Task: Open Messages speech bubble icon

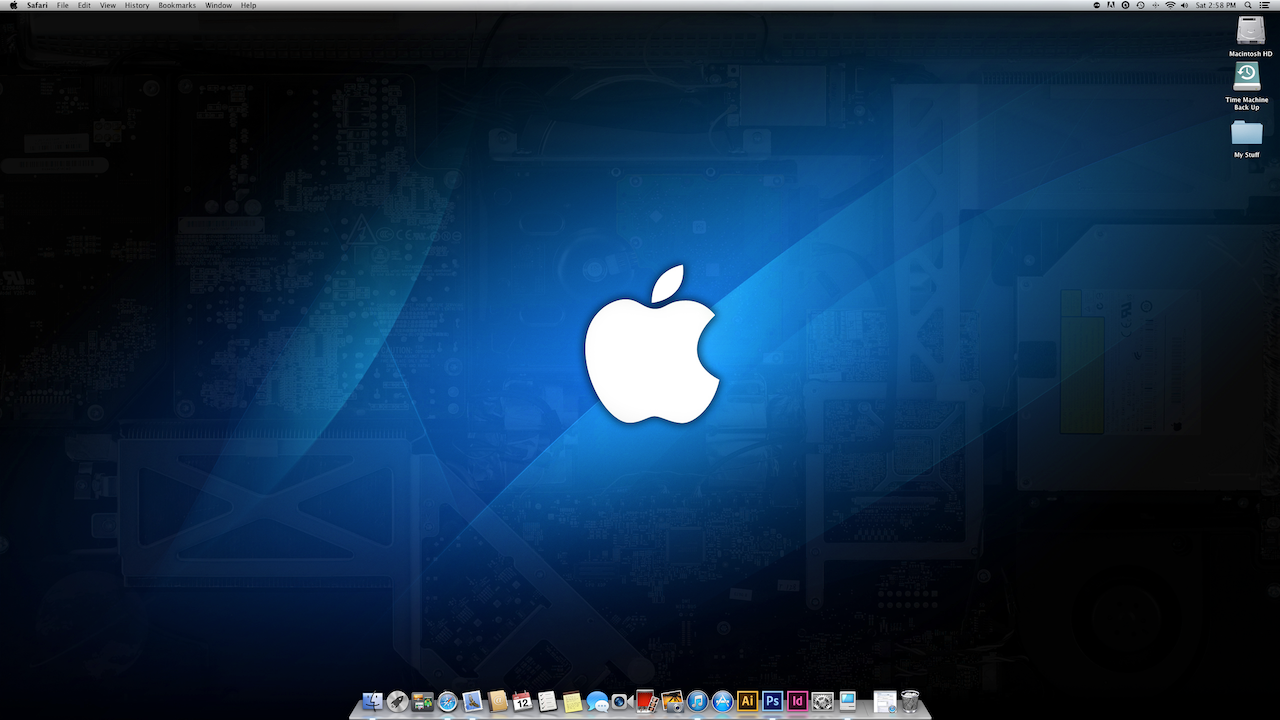Action: click(597, 701)
